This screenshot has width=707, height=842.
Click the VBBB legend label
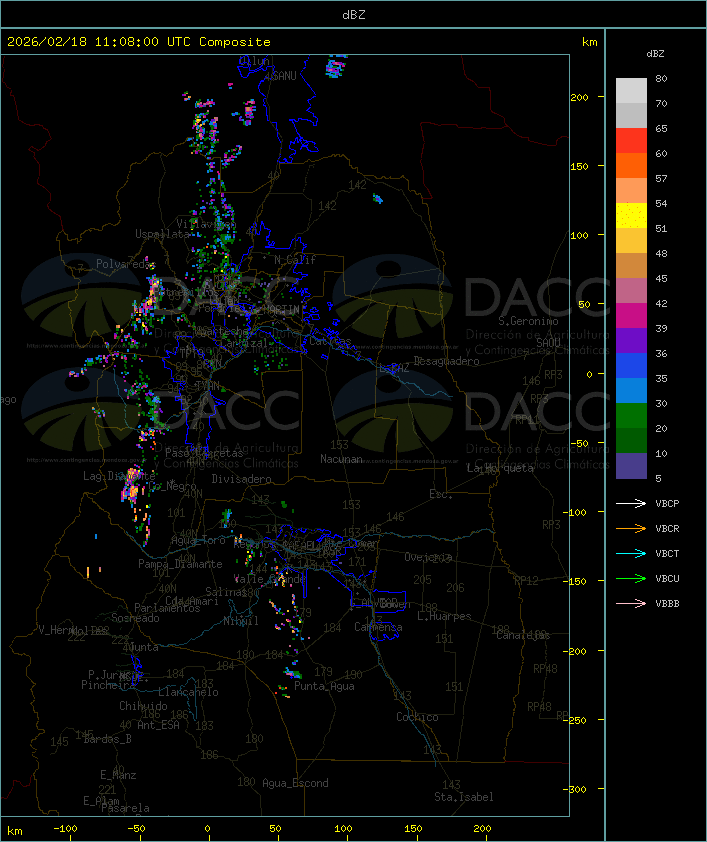tap(667, 603)
